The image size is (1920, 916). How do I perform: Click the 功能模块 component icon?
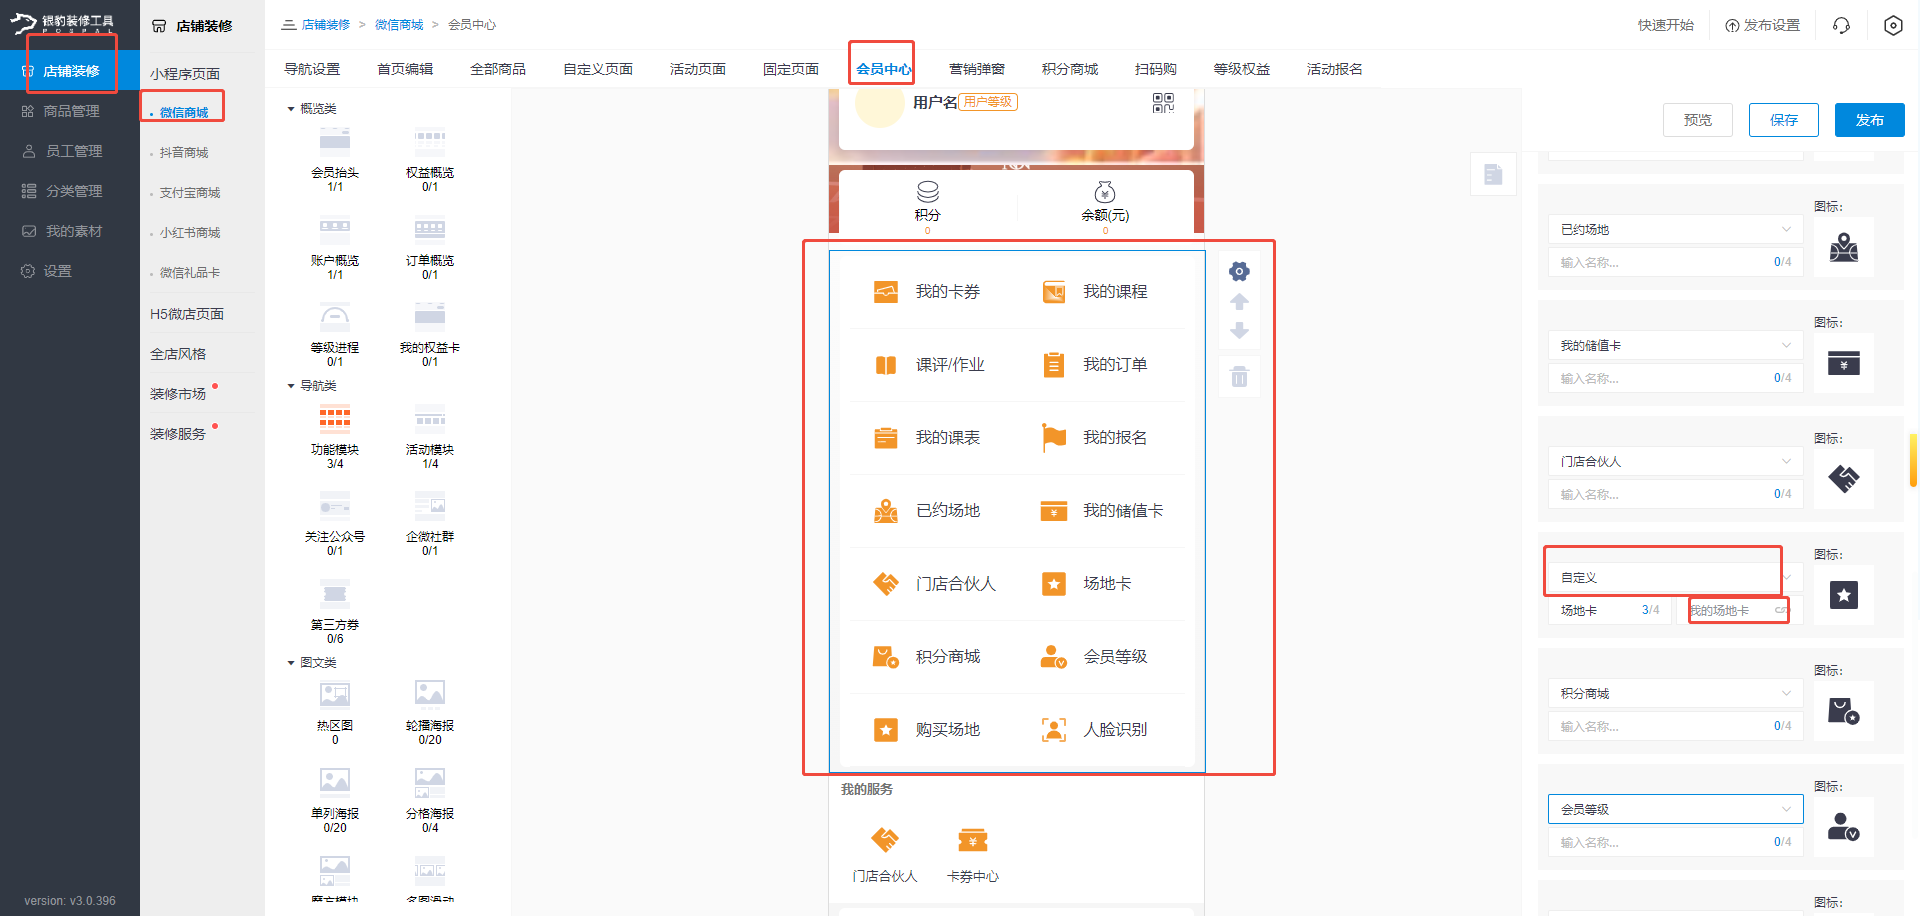[x=334, y=417]
